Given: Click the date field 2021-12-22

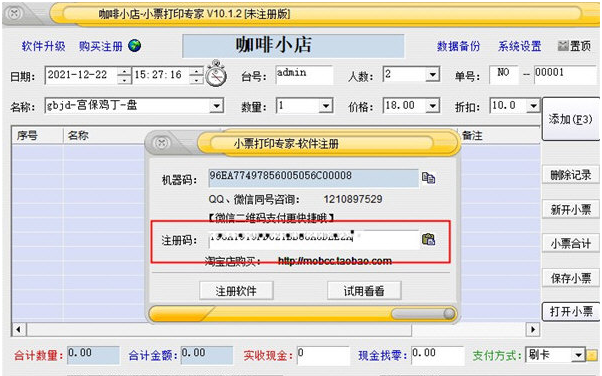Looking at the screenshot, I should click(81, 75).
